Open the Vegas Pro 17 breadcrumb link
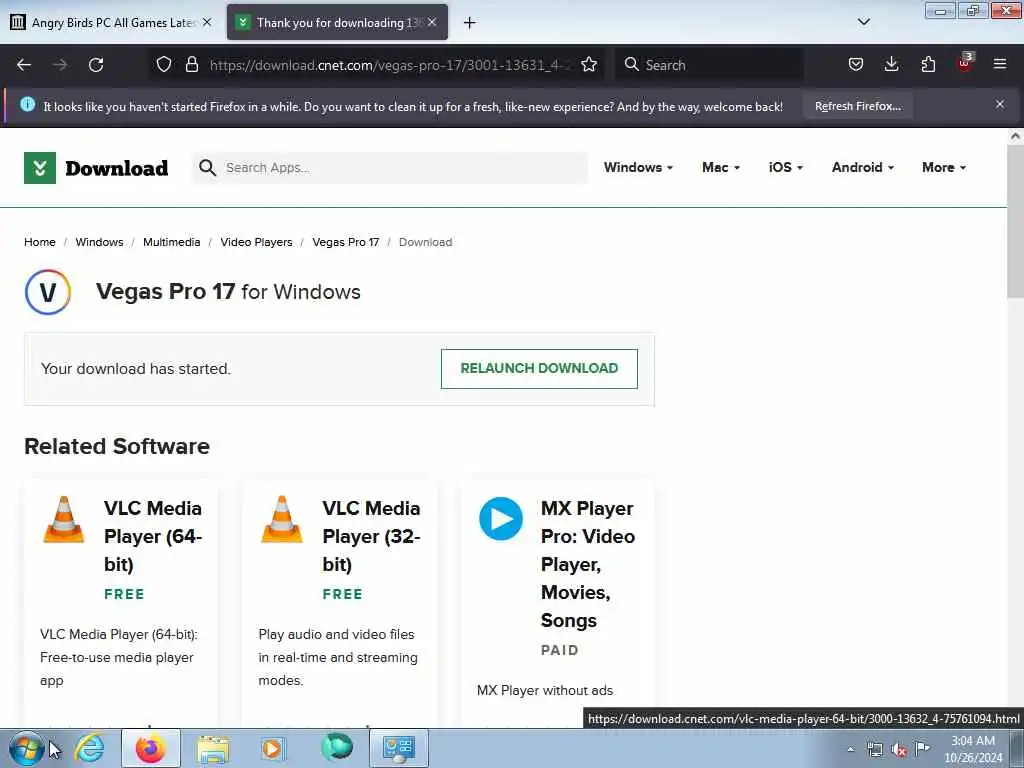 (x=345, y=242)
